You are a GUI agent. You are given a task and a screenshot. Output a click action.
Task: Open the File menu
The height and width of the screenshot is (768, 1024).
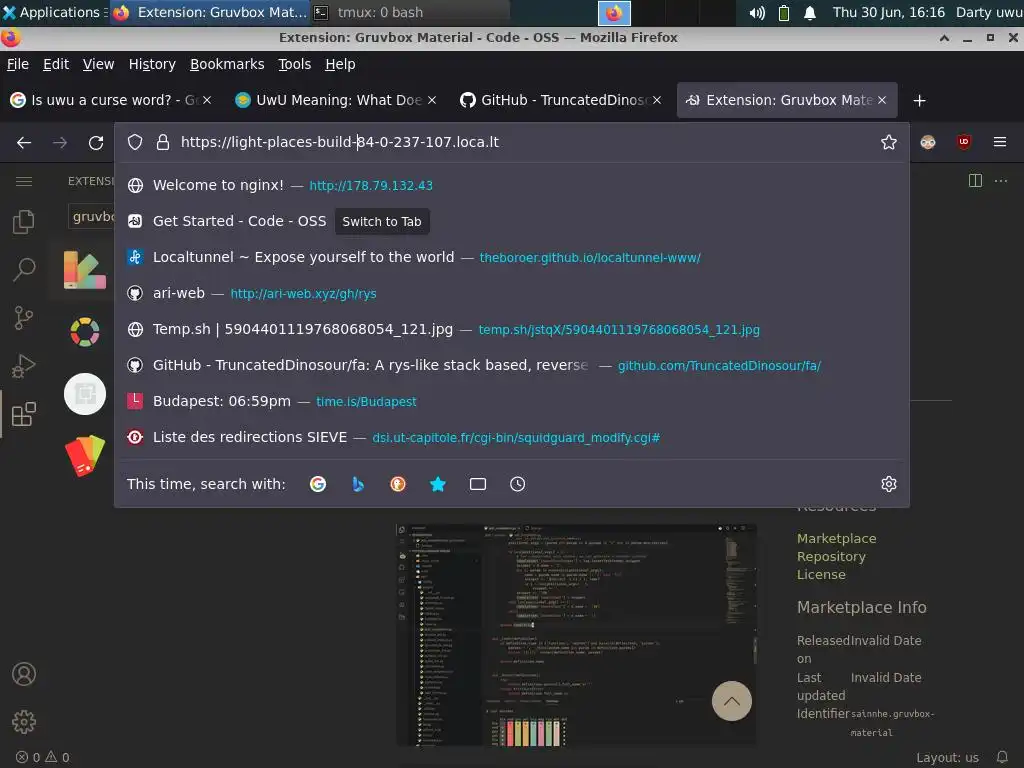tap(18, 64)
